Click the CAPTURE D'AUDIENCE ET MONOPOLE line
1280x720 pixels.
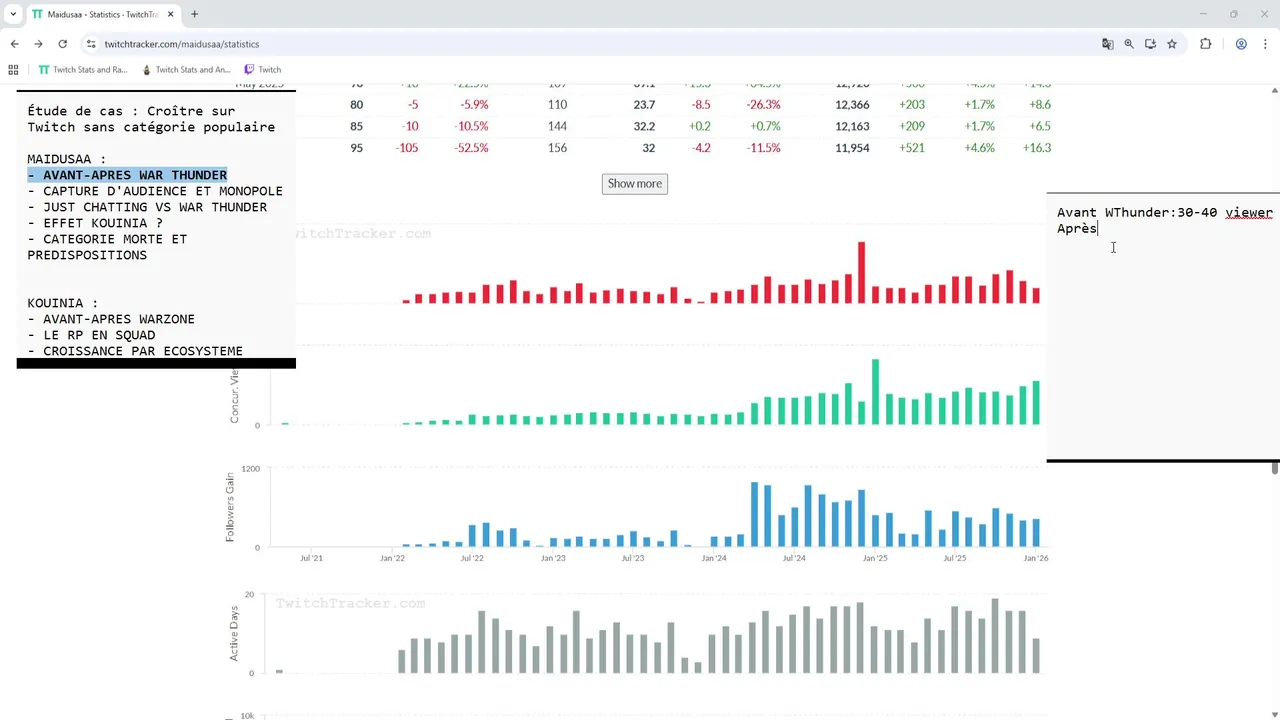155,191
